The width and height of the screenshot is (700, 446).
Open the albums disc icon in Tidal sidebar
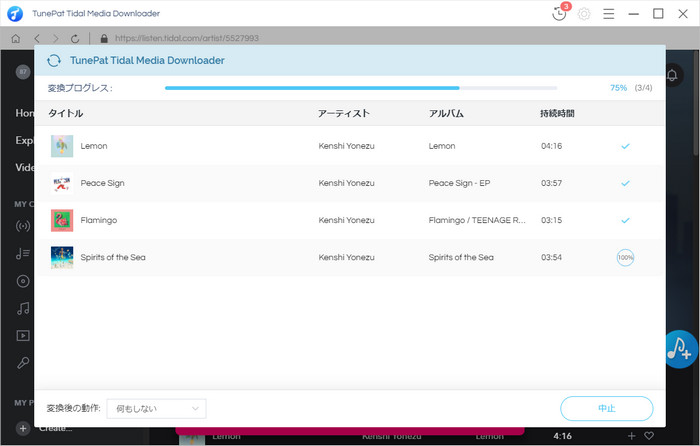click(23, 281)
